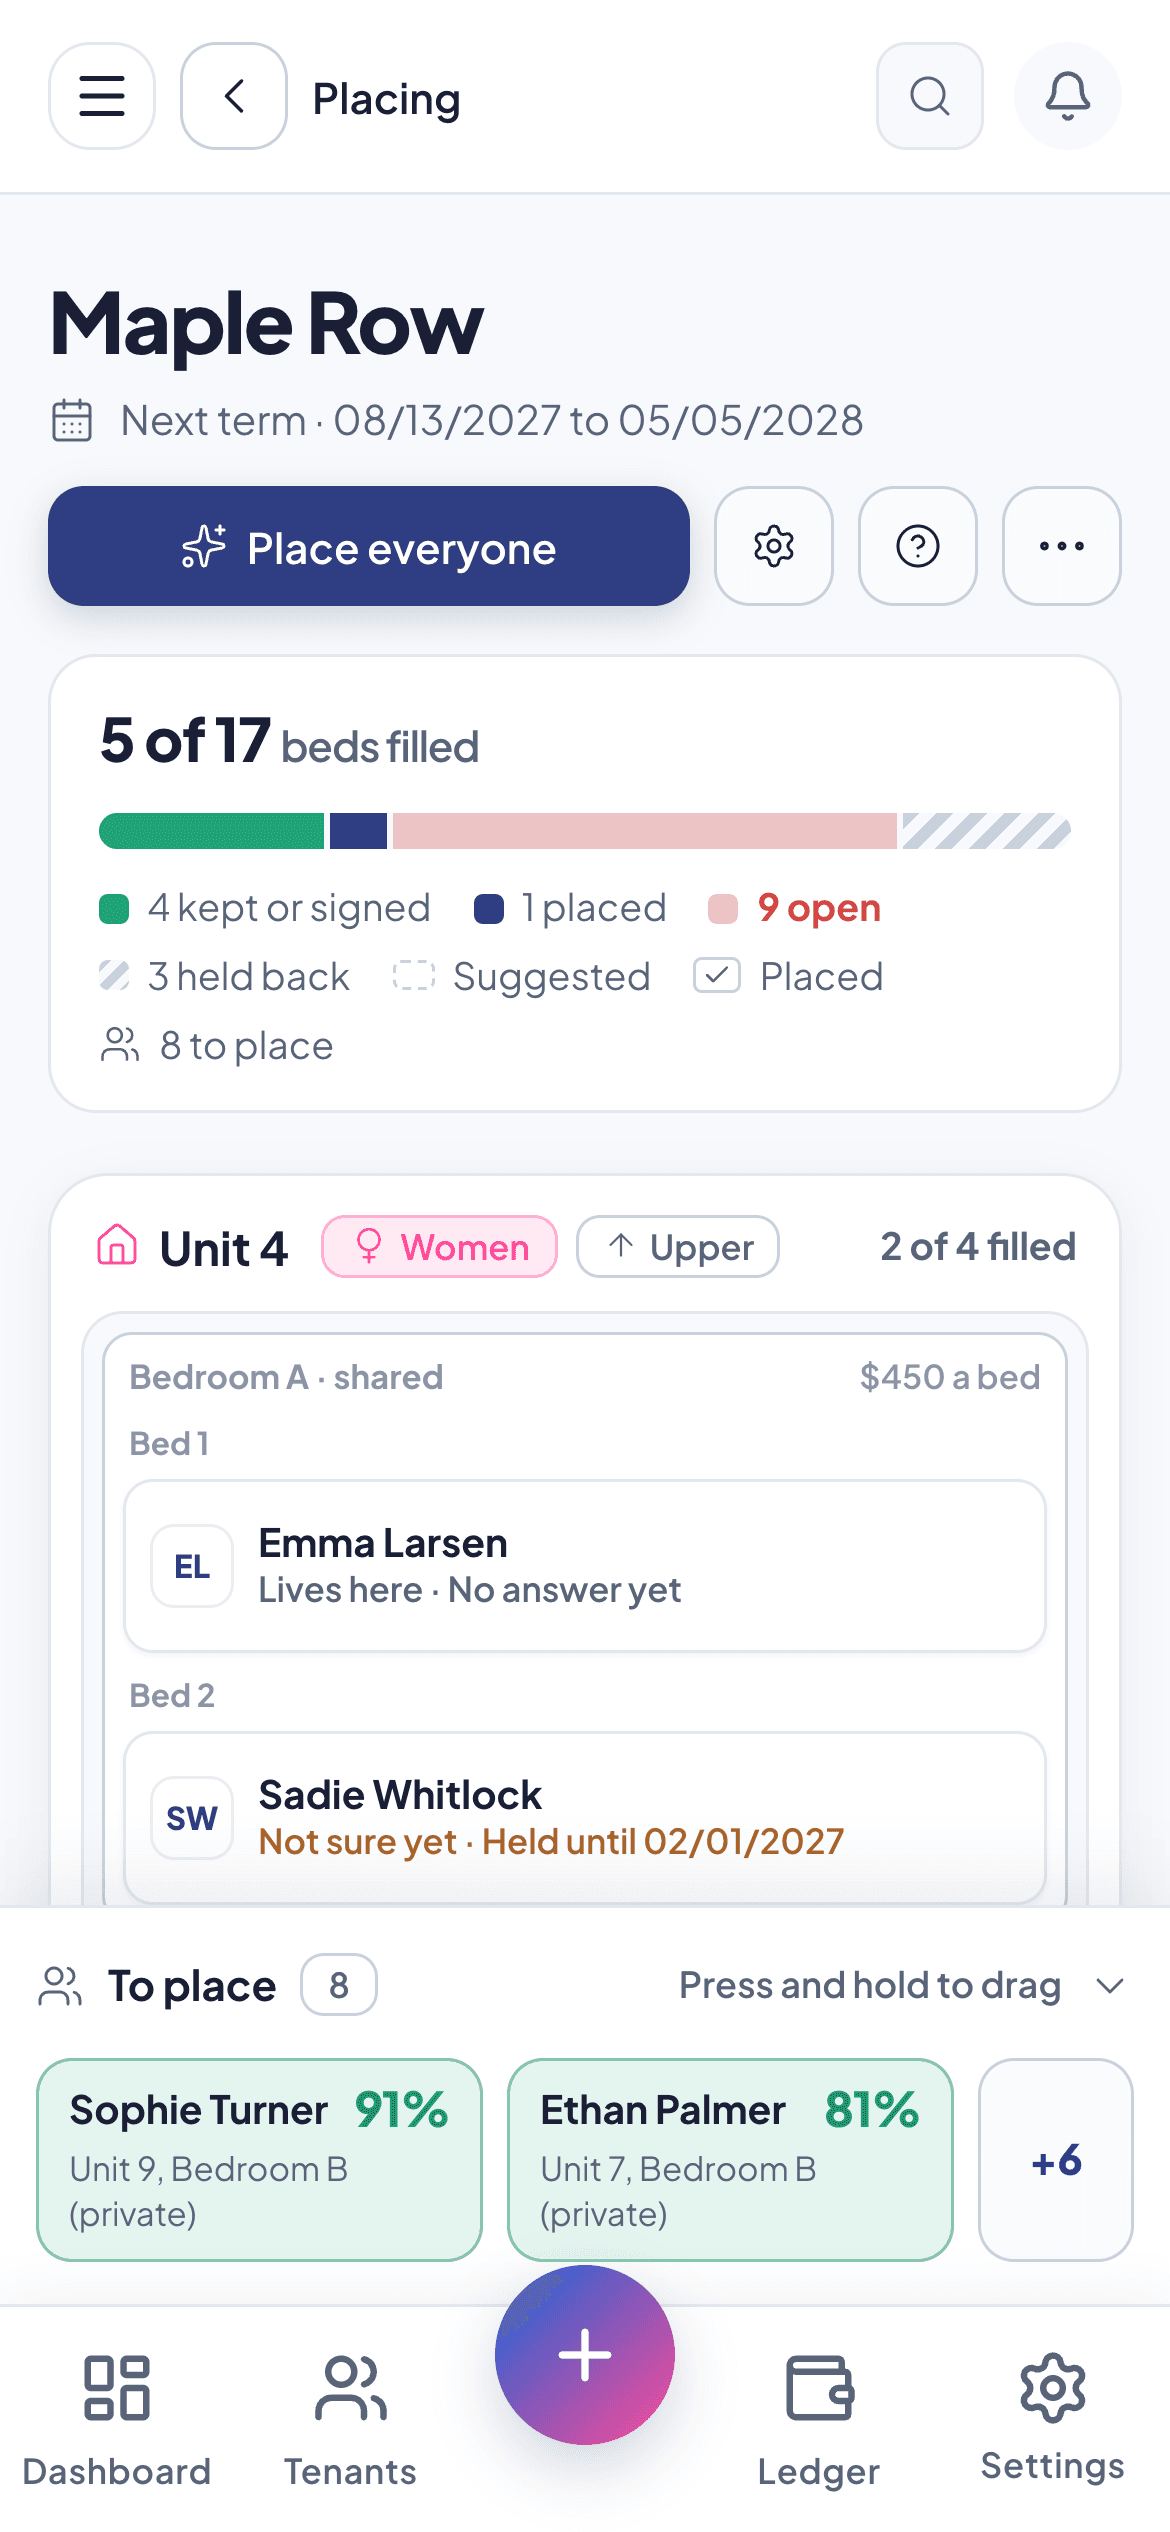Screen dimensions: 1170x2532
Task: Go back with the left chevron button
Action: coord(234,96)
